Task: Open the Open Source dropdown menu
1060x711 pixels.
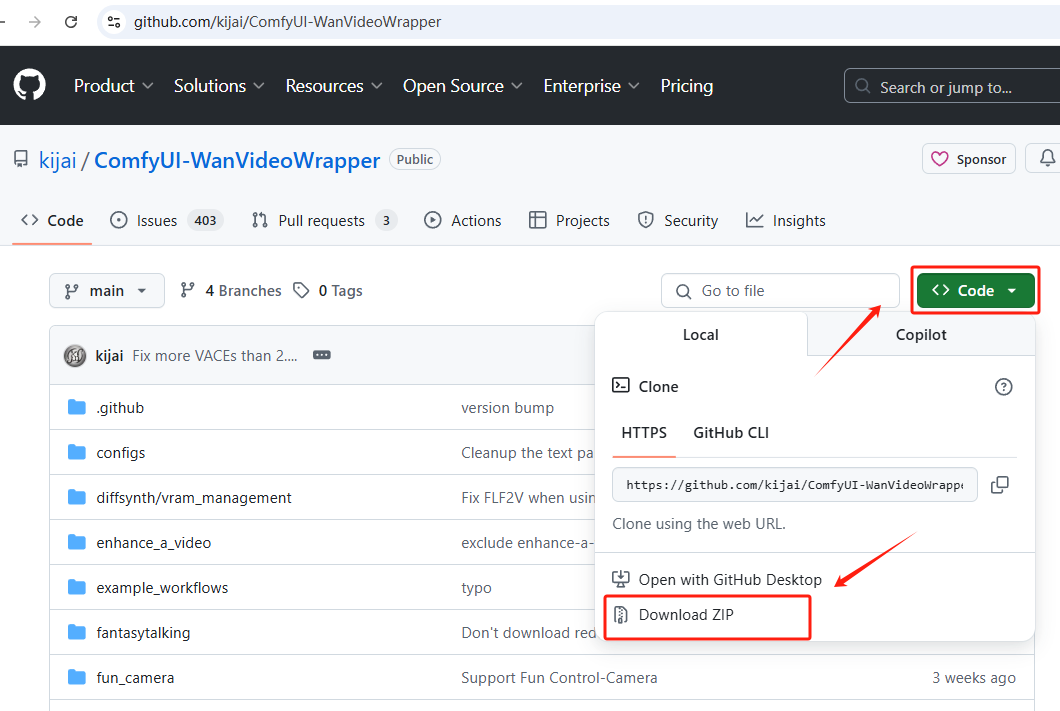Action: point(462,86)
